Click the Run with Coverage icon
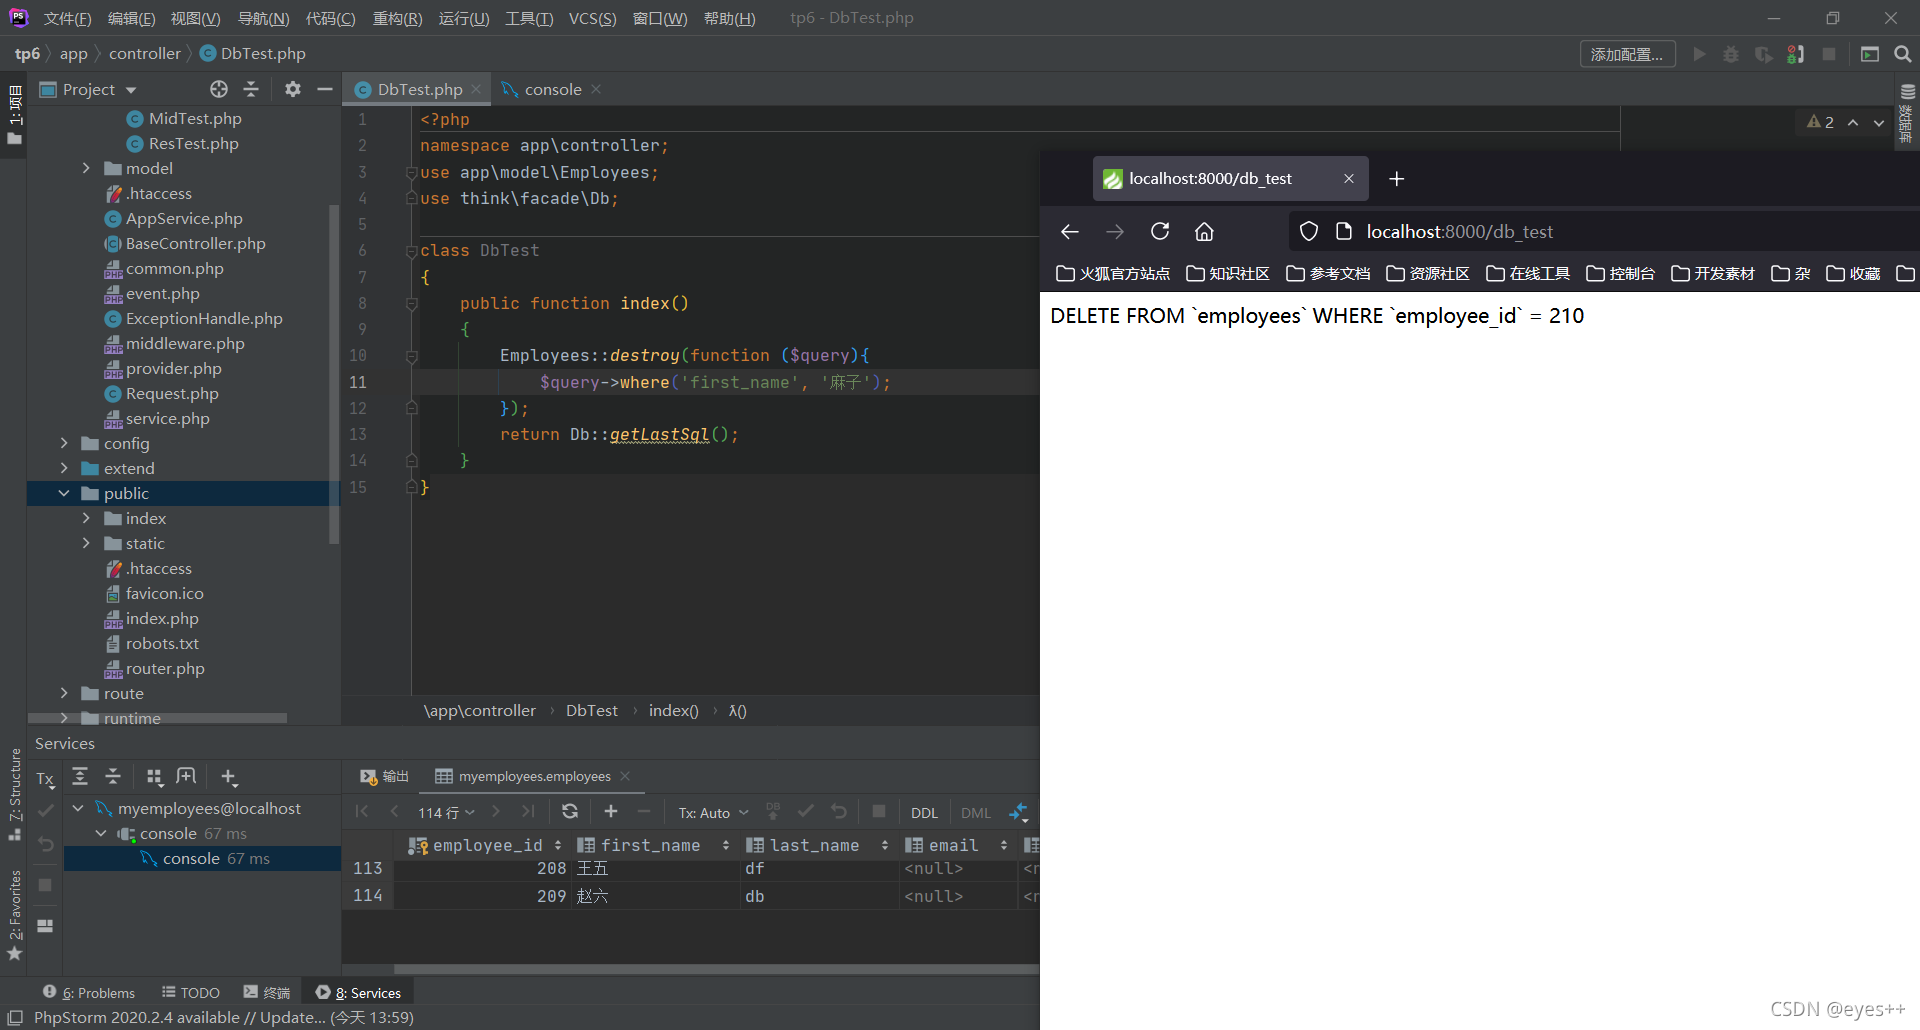The width and height of the screenshot is (1920, 1030). [1764, 54]
